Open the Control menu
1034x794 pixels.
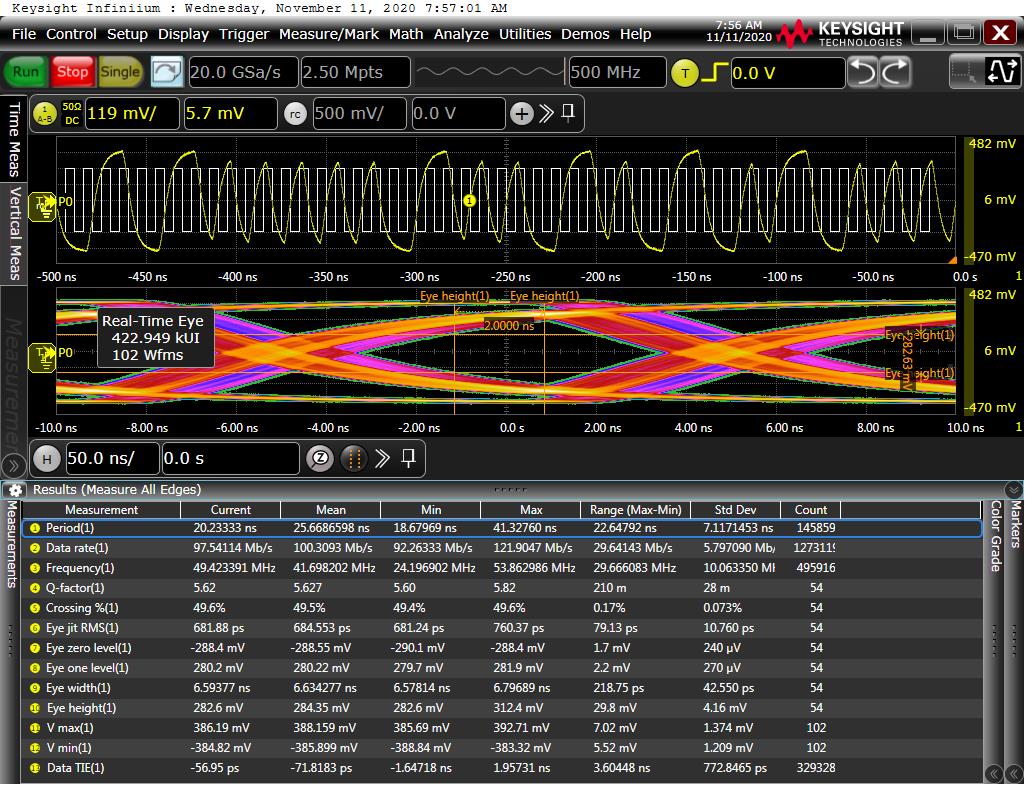[71, 34]
